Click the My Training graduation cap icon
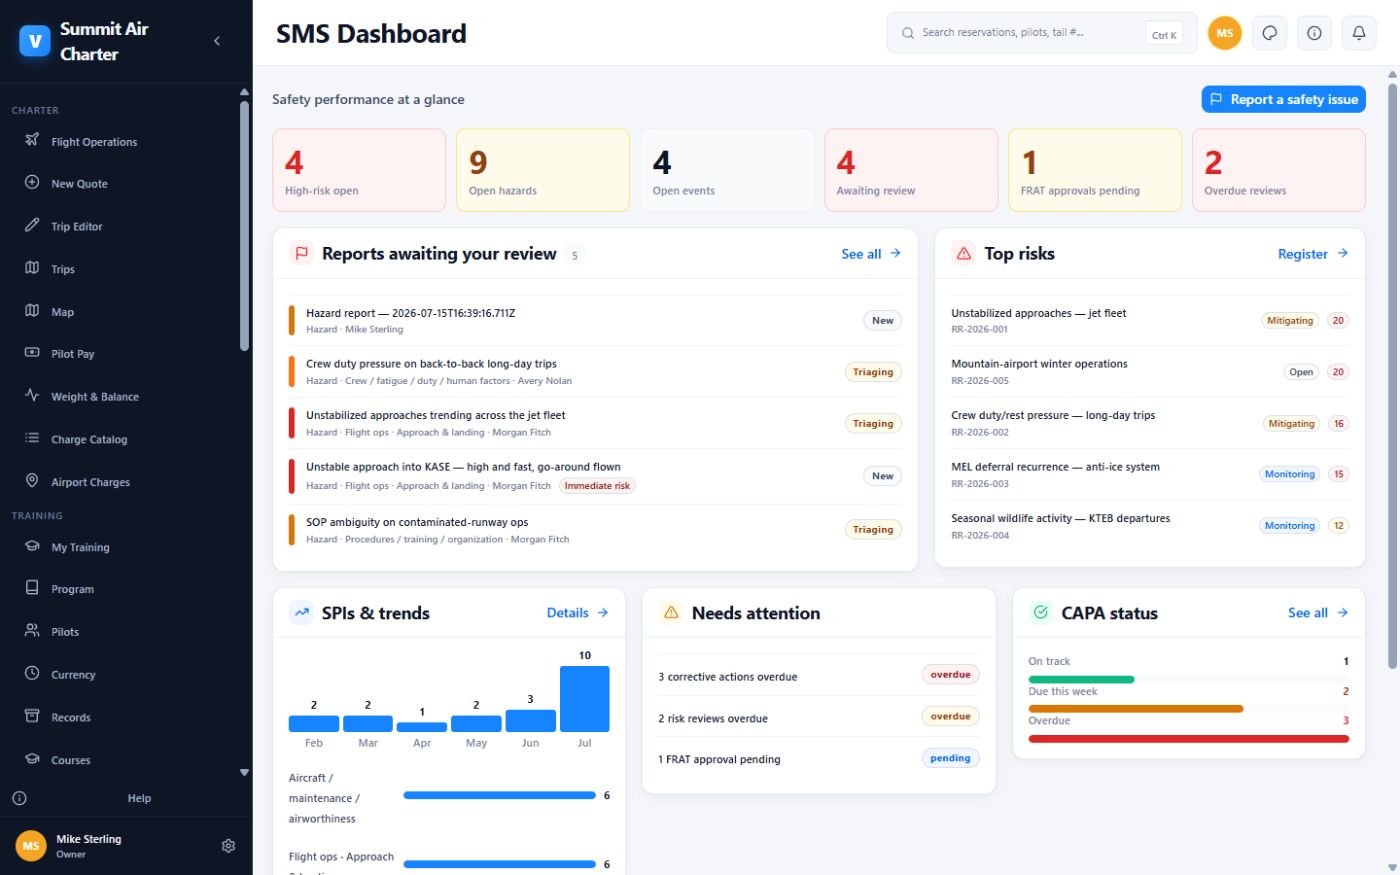 click(x=32, y=546)
